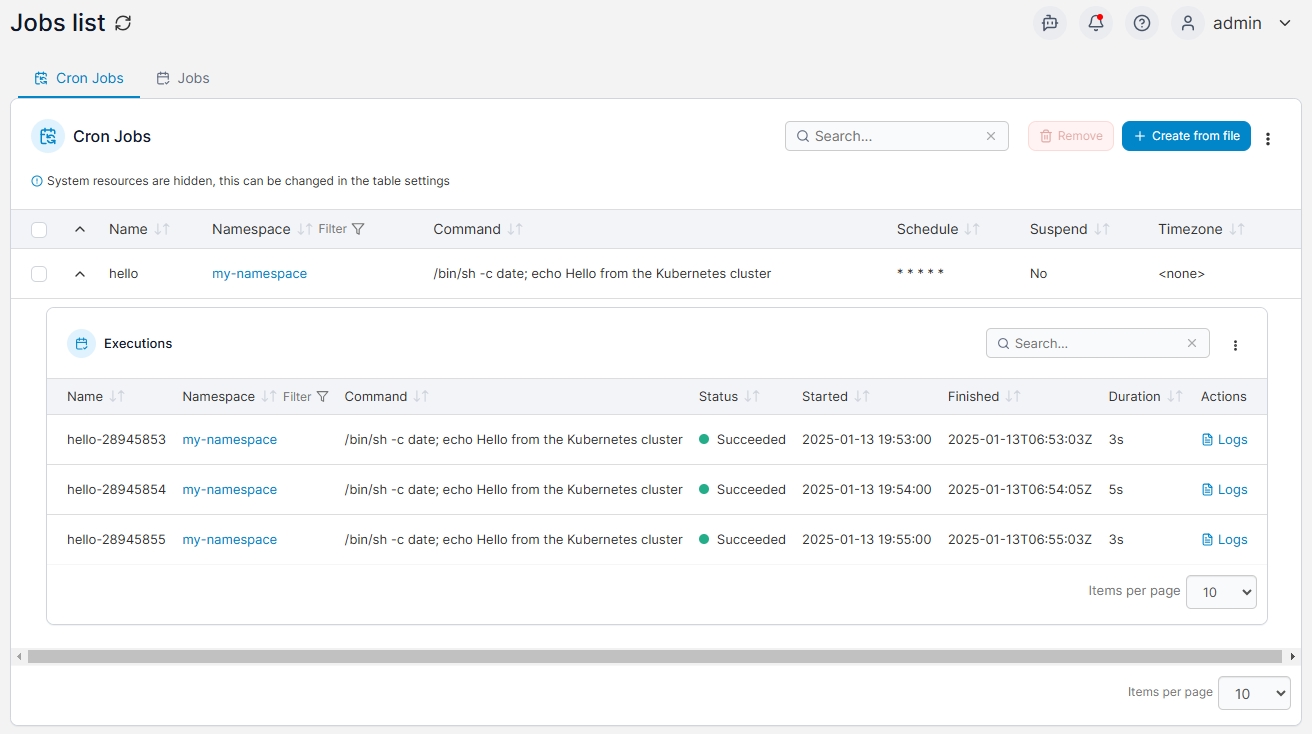Open the admin user dropdown

pos(1237,23)
